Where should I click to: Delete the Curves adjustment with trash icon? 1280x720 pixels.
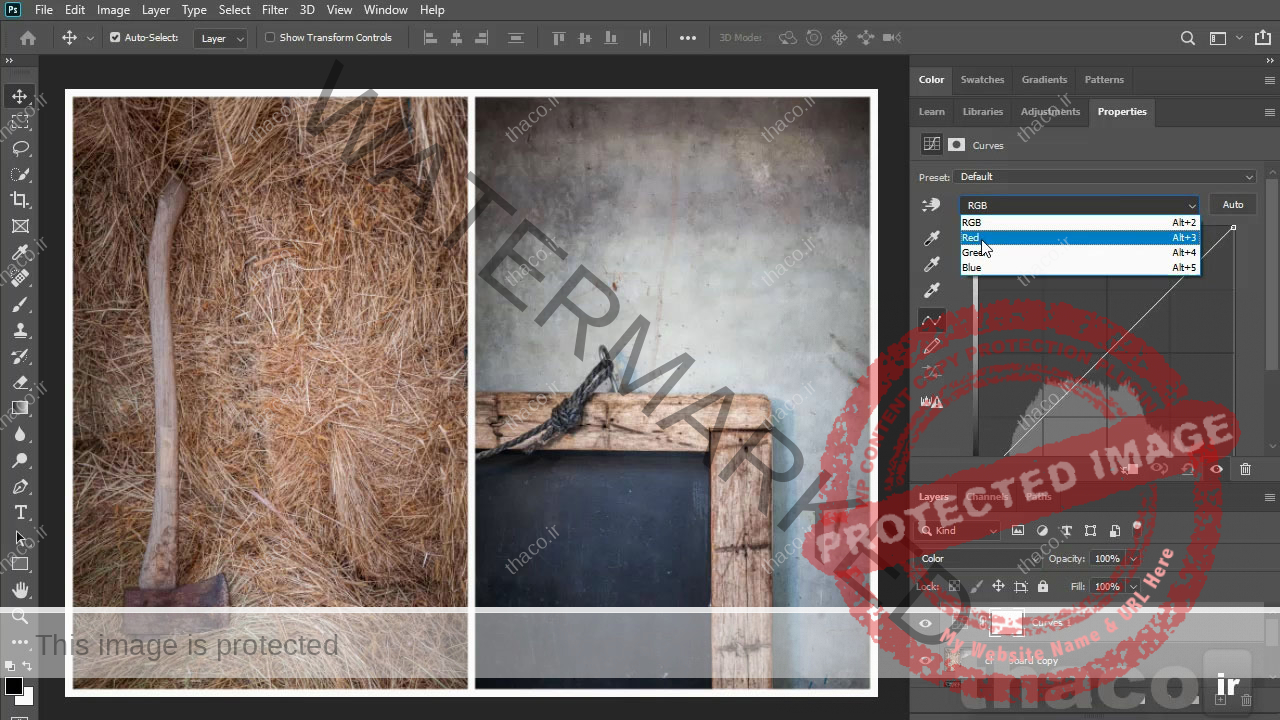point(1245,469)
